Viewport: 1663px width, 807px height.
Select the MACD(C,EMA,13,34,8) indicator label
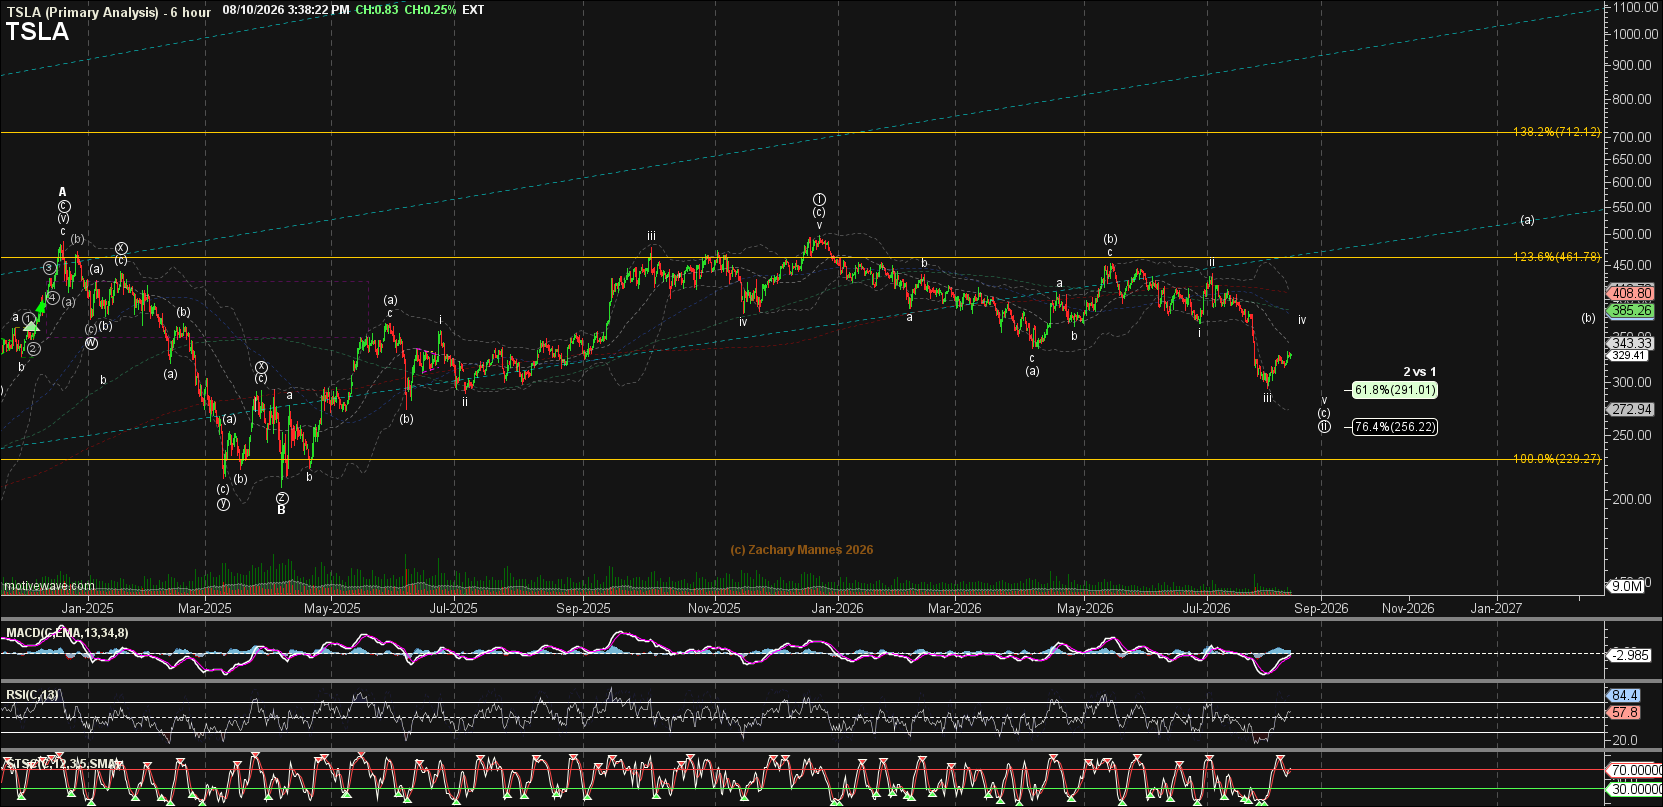click(x=67, y=633)
